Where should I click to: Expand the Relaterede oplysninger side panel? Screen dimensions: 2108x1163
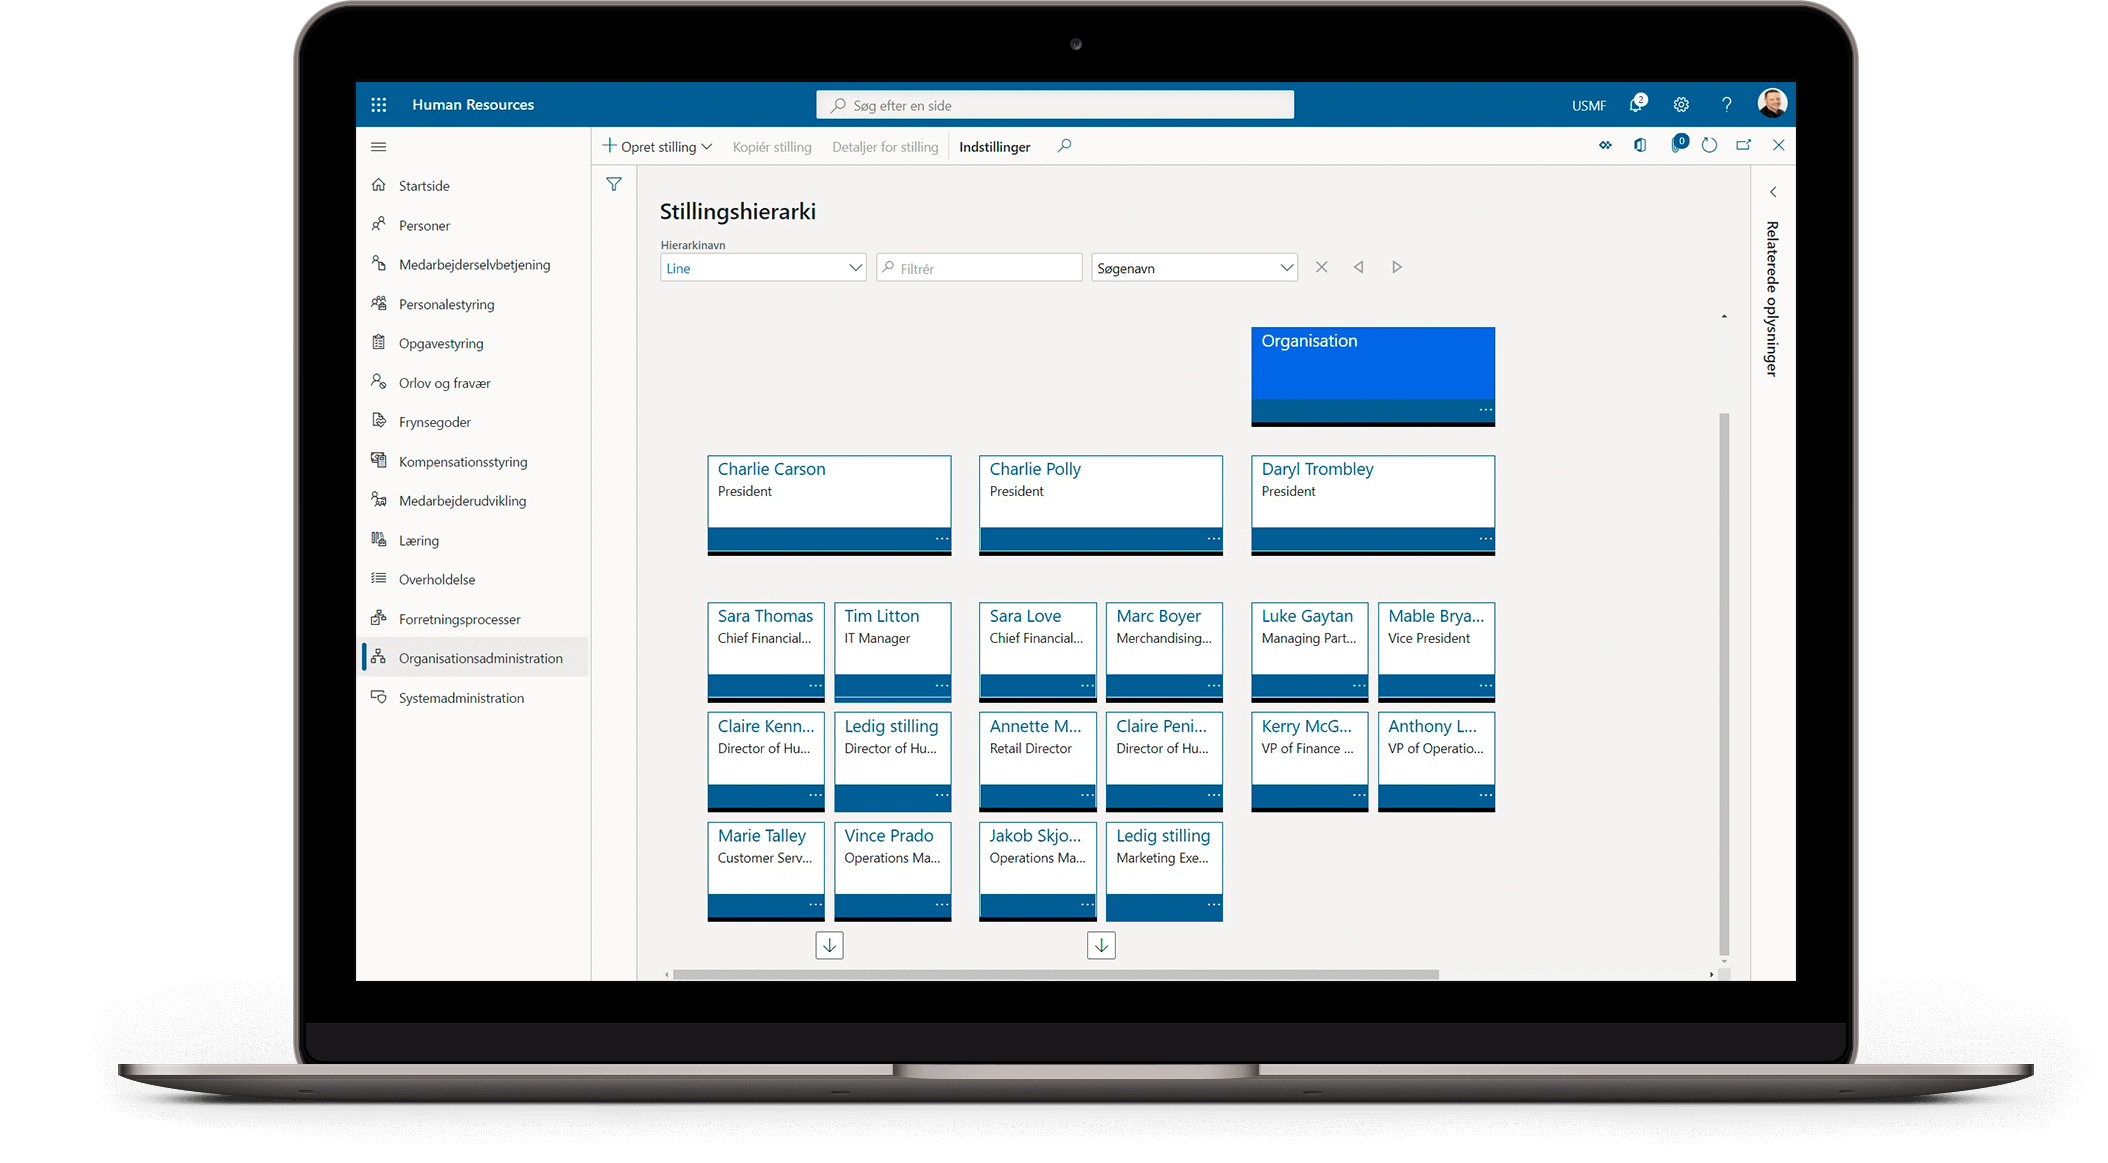tap(1772, 192)
